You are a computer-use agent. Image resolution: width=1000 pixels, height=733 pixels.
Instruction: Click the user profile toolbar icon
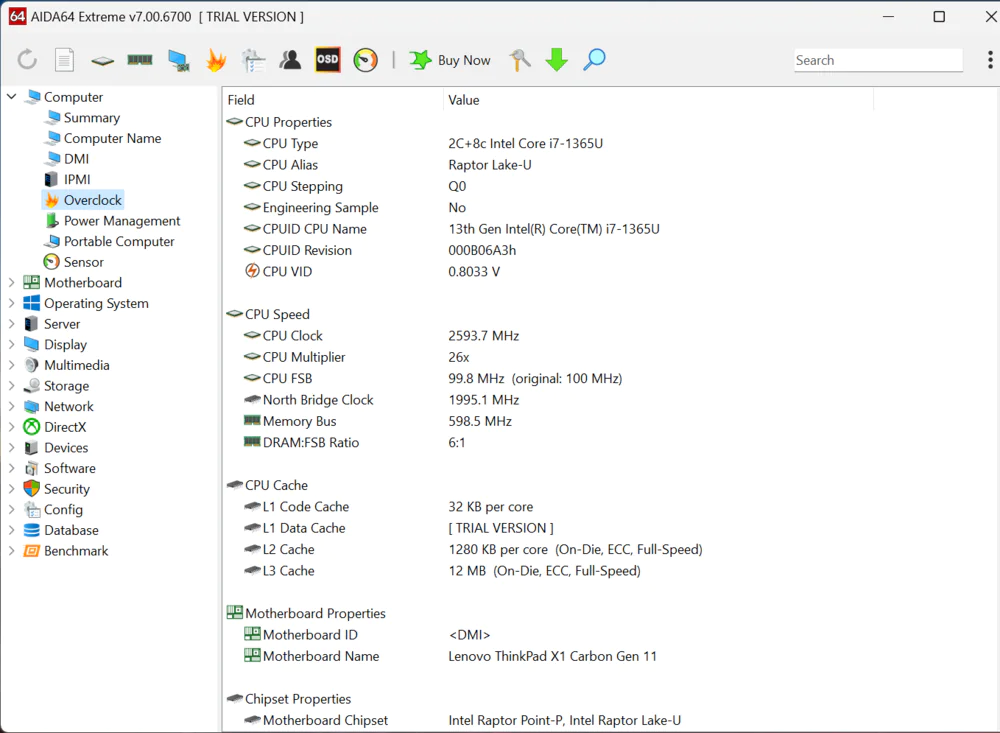(x=290, y=60)
